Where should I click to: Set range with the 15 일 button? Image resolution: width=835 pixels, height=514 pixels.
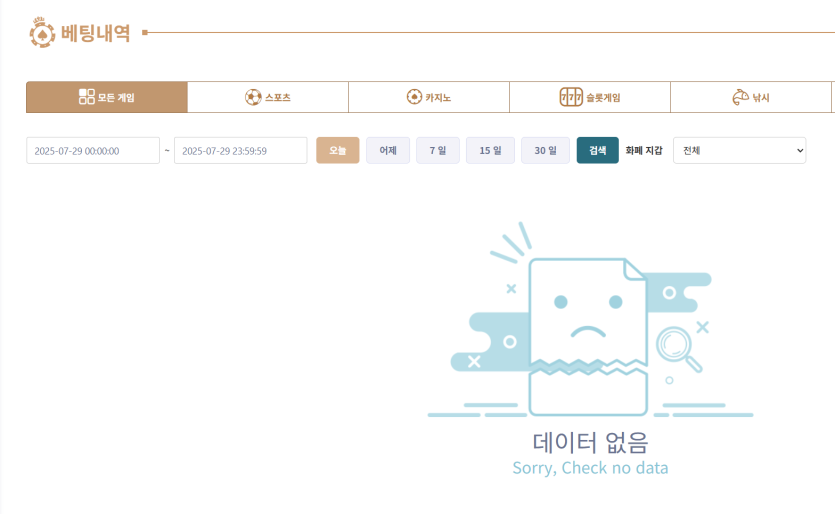coord(490,150)
